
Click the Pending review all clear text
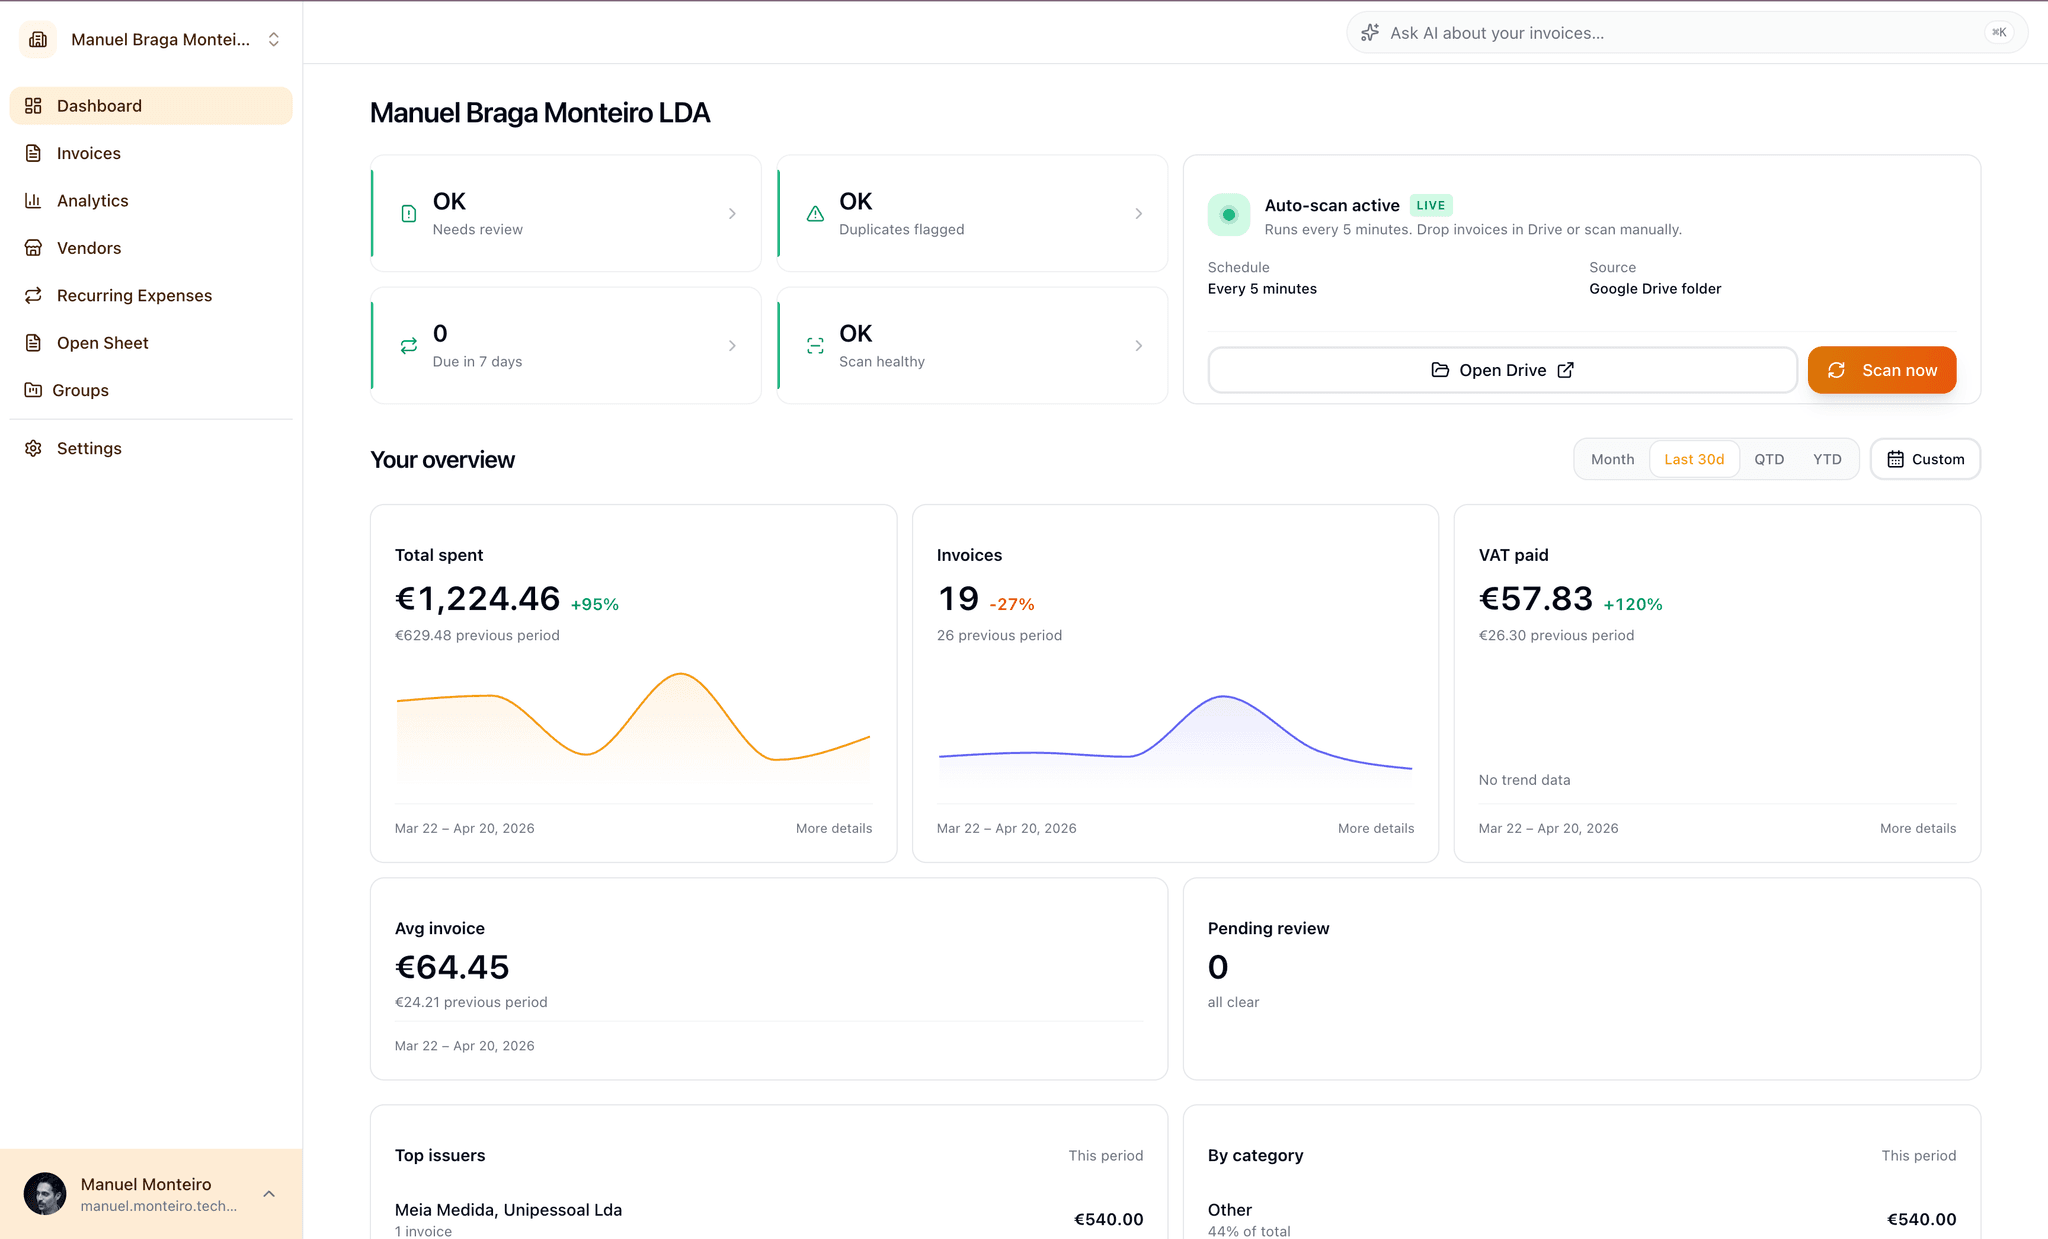click(x=1233, y=1002)
